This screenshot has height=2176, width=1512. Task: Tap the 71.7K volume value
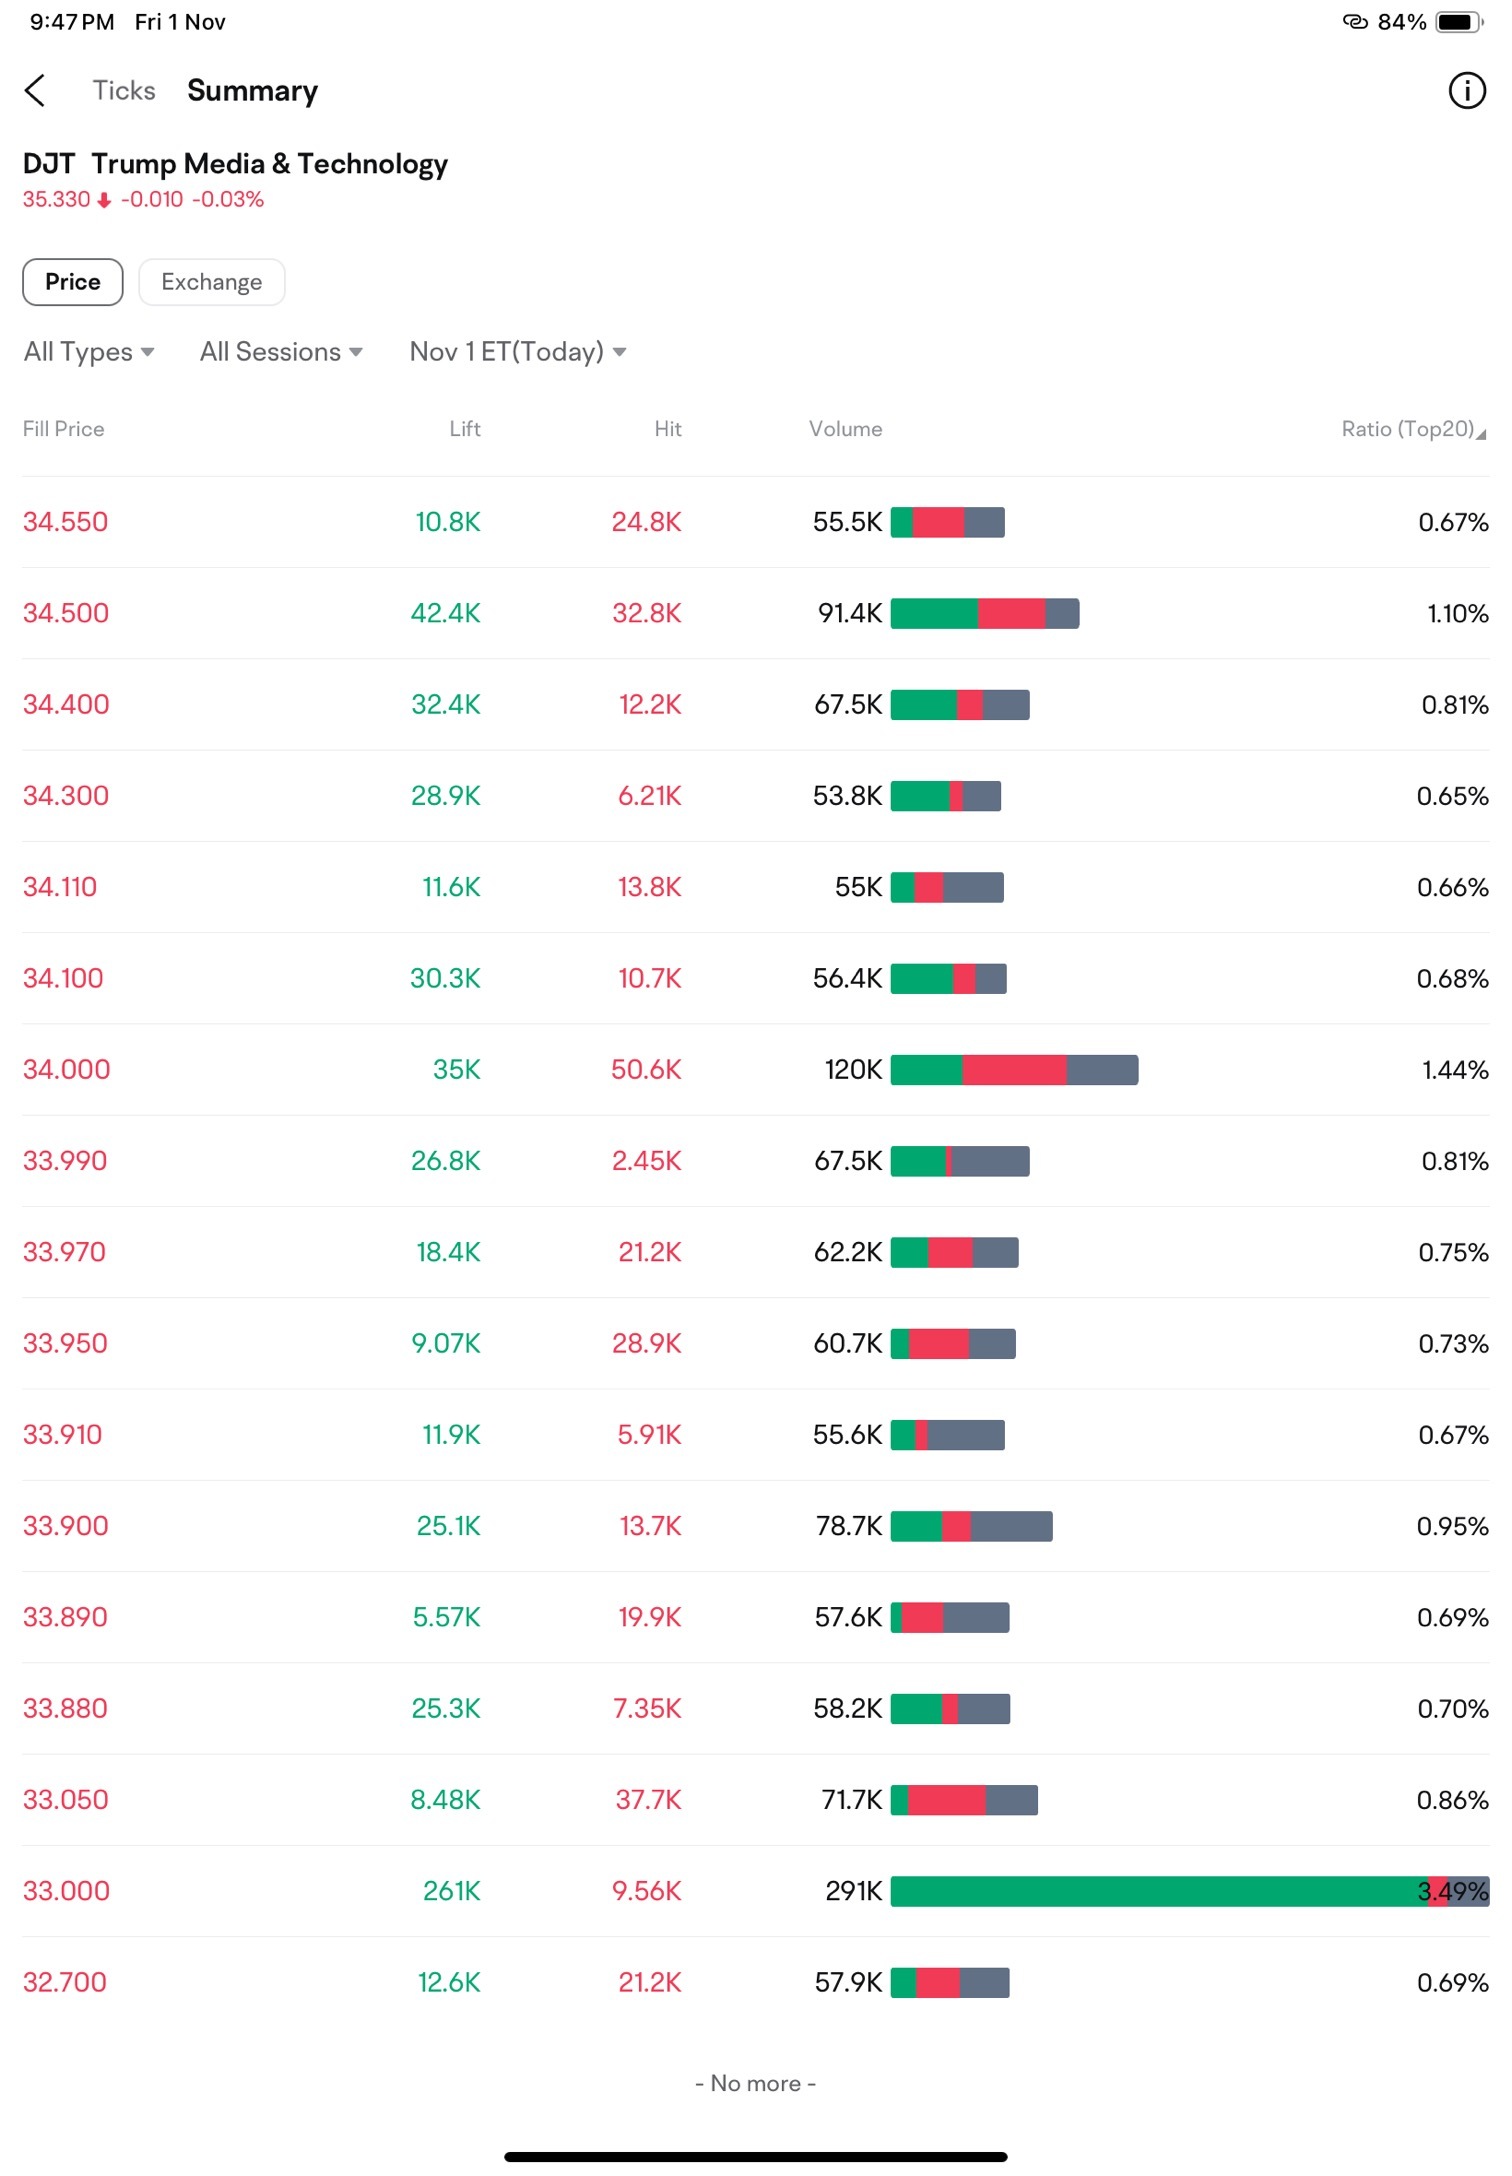tap(852, 1799)
